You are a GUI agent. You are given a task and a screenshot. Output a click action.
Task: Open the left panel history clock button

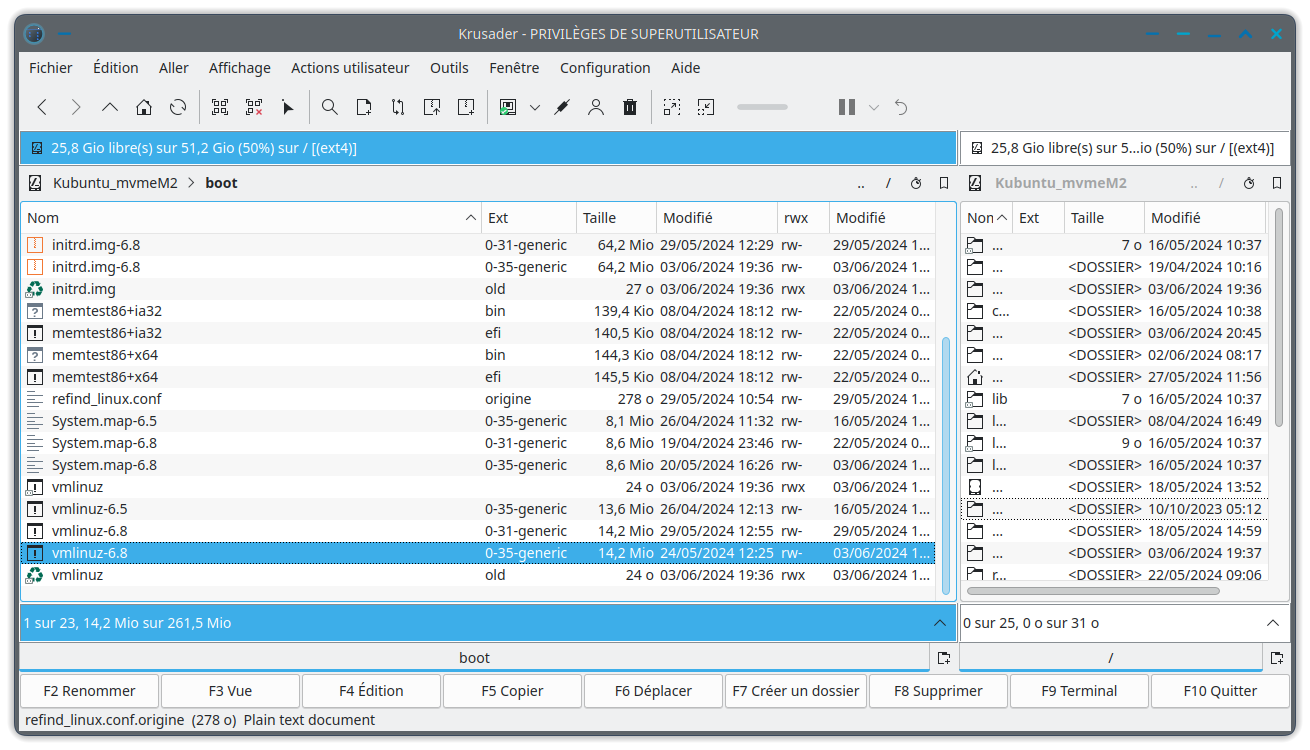click(x=916, y=183)
